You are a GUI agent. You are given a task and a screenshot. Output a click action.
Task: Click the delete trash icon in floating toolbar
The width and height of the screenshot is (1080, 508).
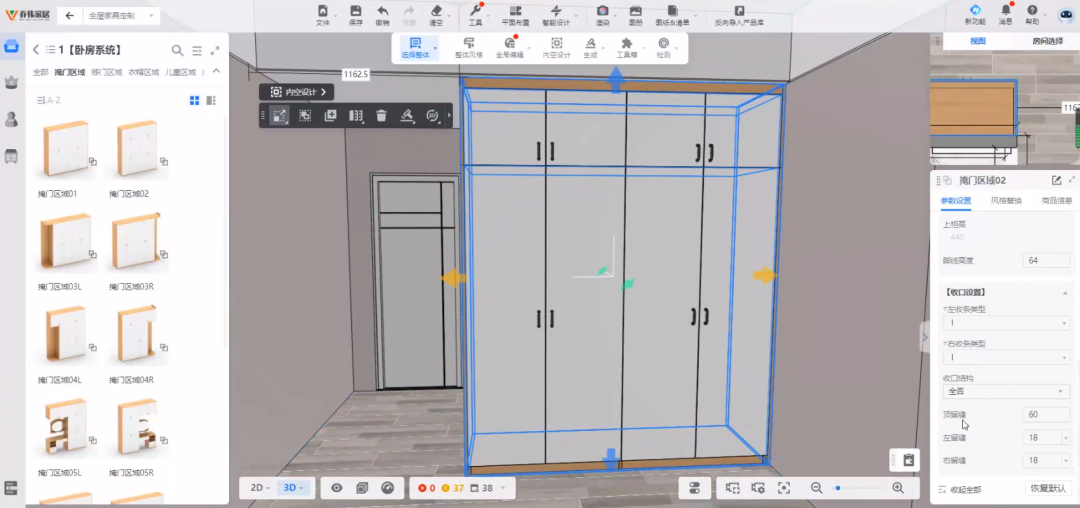tap(381, 116)
